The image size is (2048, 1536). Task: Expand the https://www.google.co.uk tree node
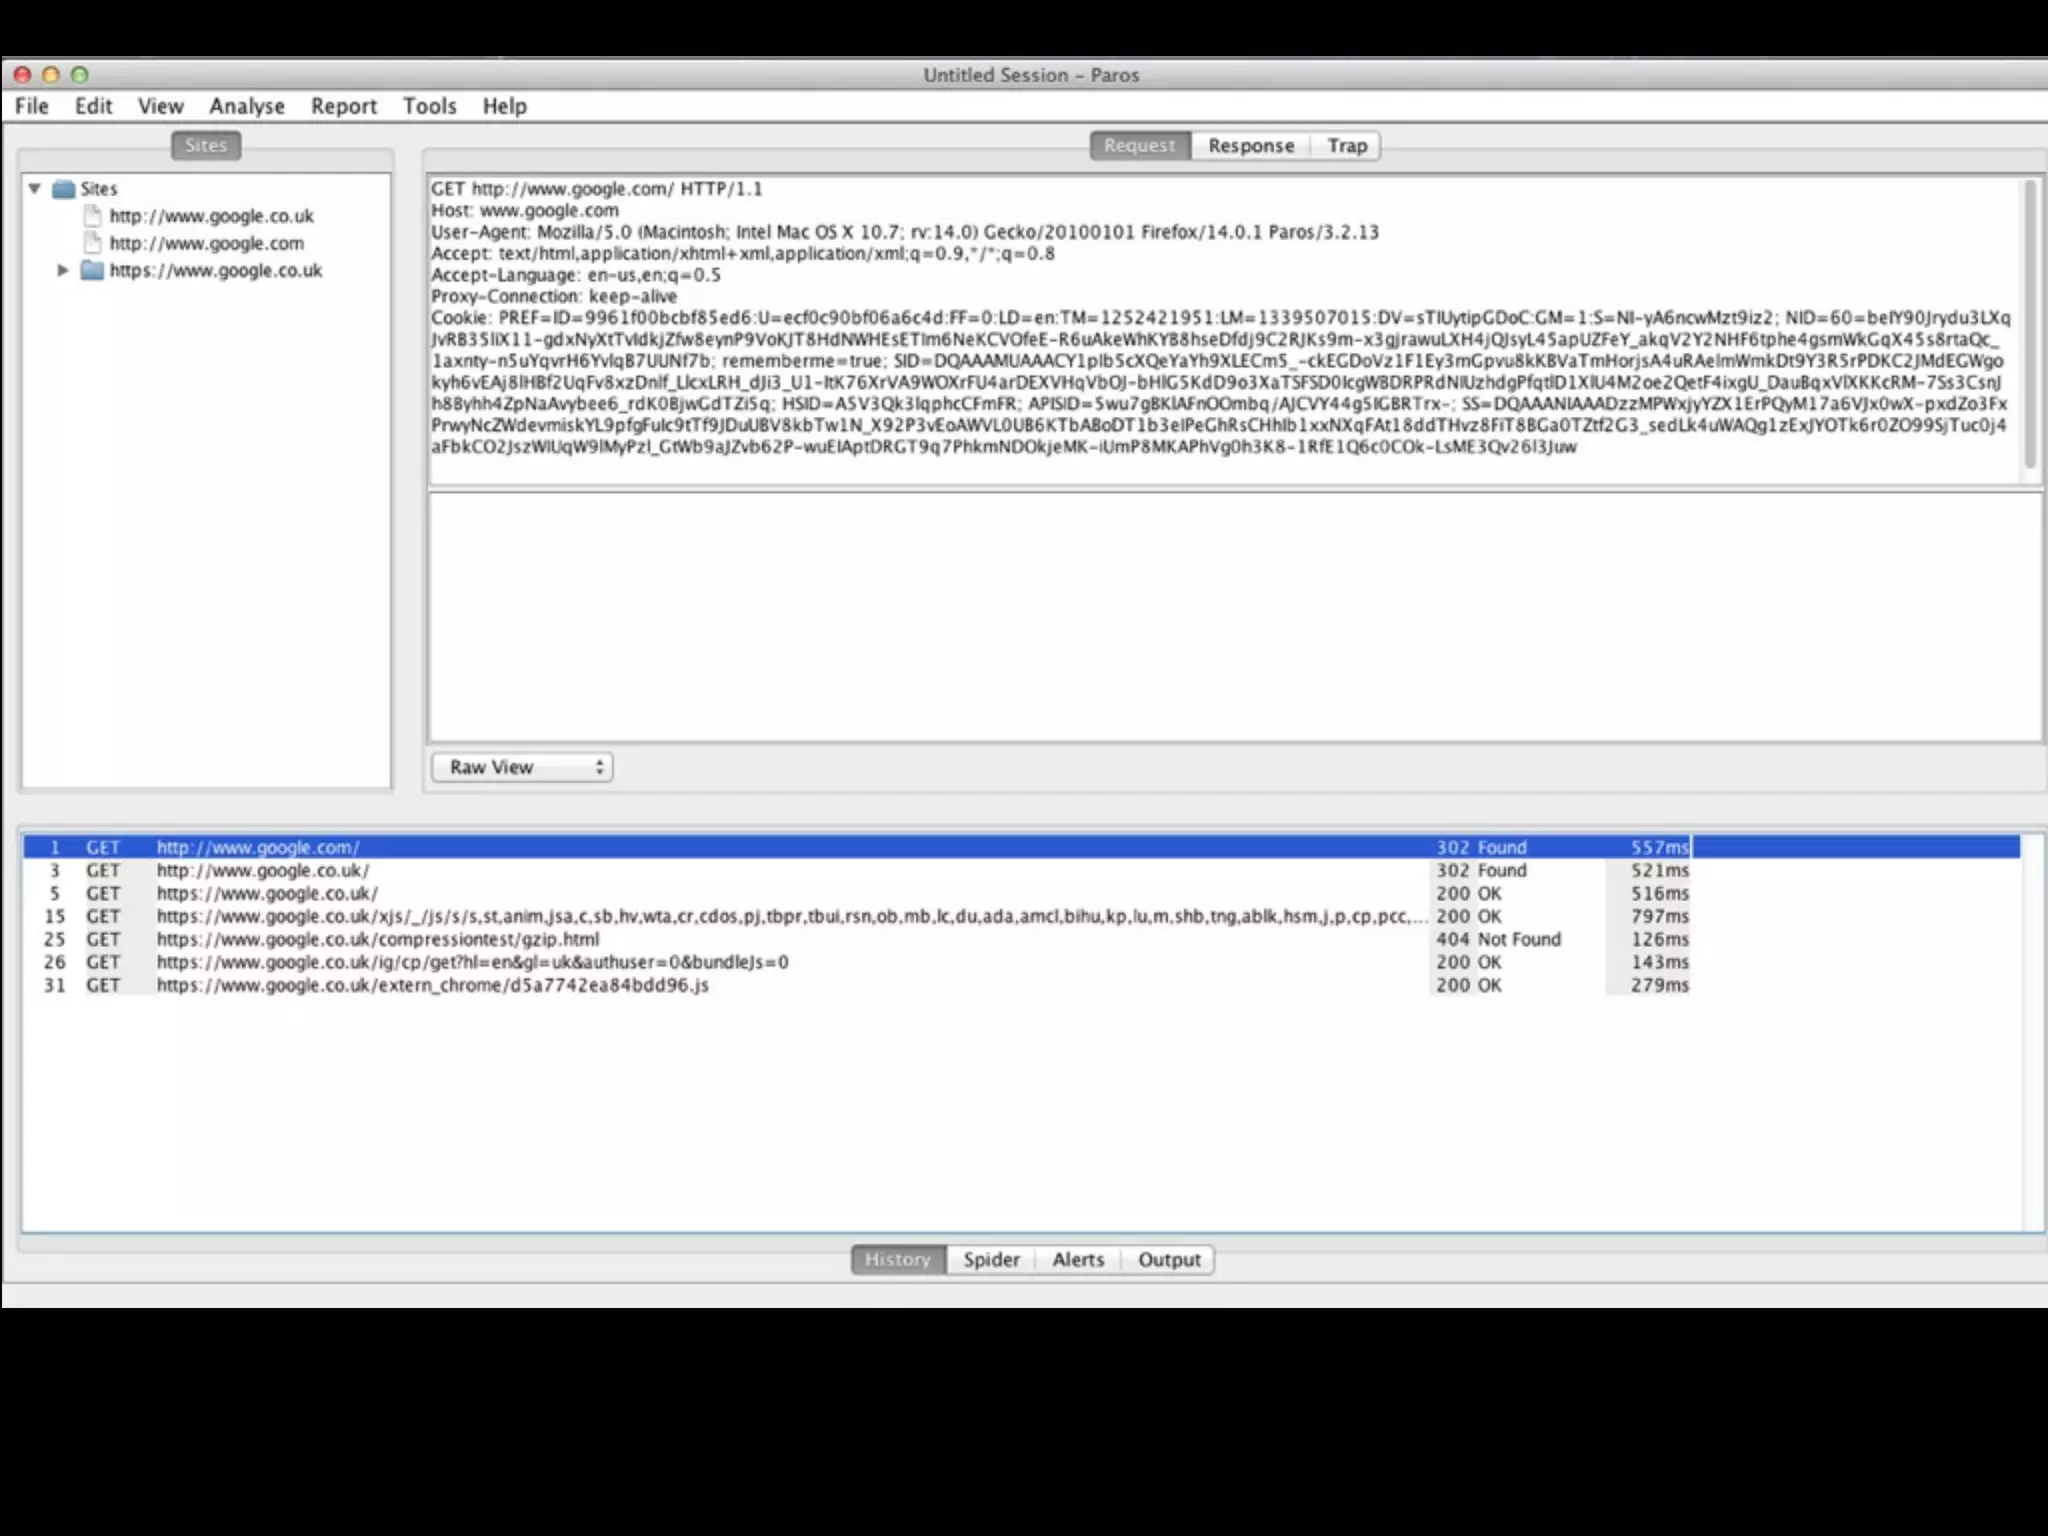[62, 271]
